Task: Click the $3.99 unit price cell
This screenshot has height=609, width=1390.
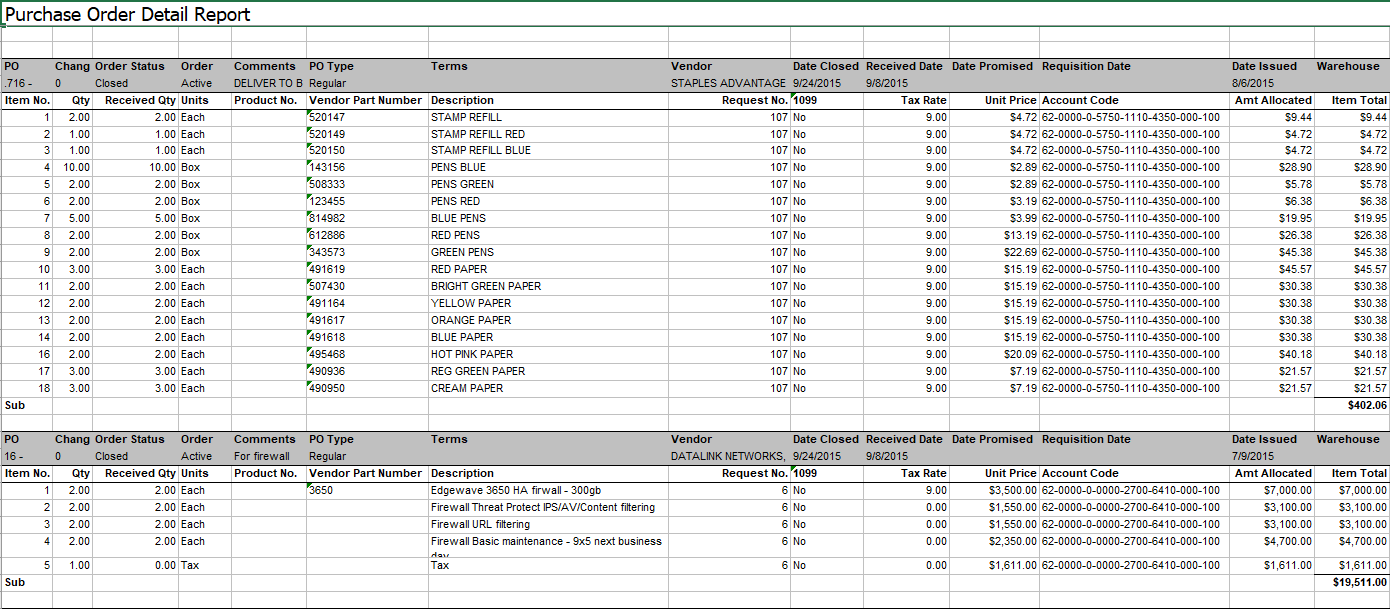Action: pyautogui.click(x=994, y=219)
